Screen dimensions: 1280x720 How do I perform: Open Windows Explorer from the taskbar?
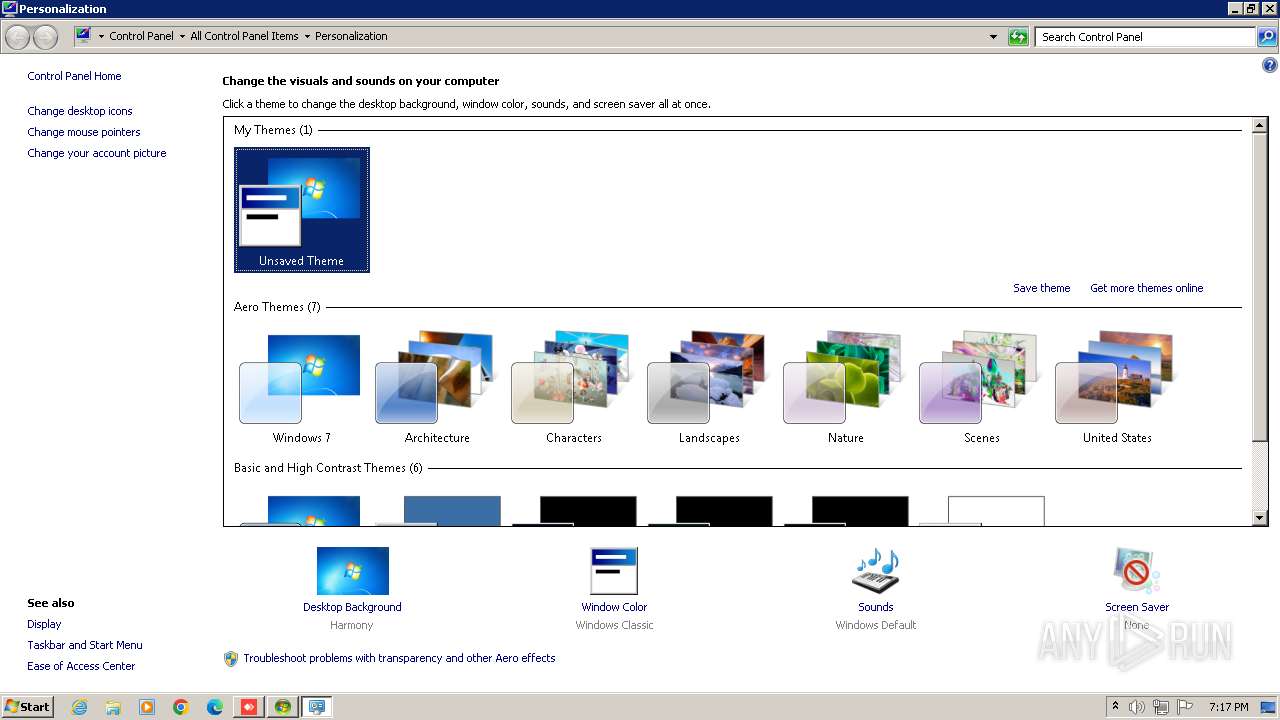point(113,707)
